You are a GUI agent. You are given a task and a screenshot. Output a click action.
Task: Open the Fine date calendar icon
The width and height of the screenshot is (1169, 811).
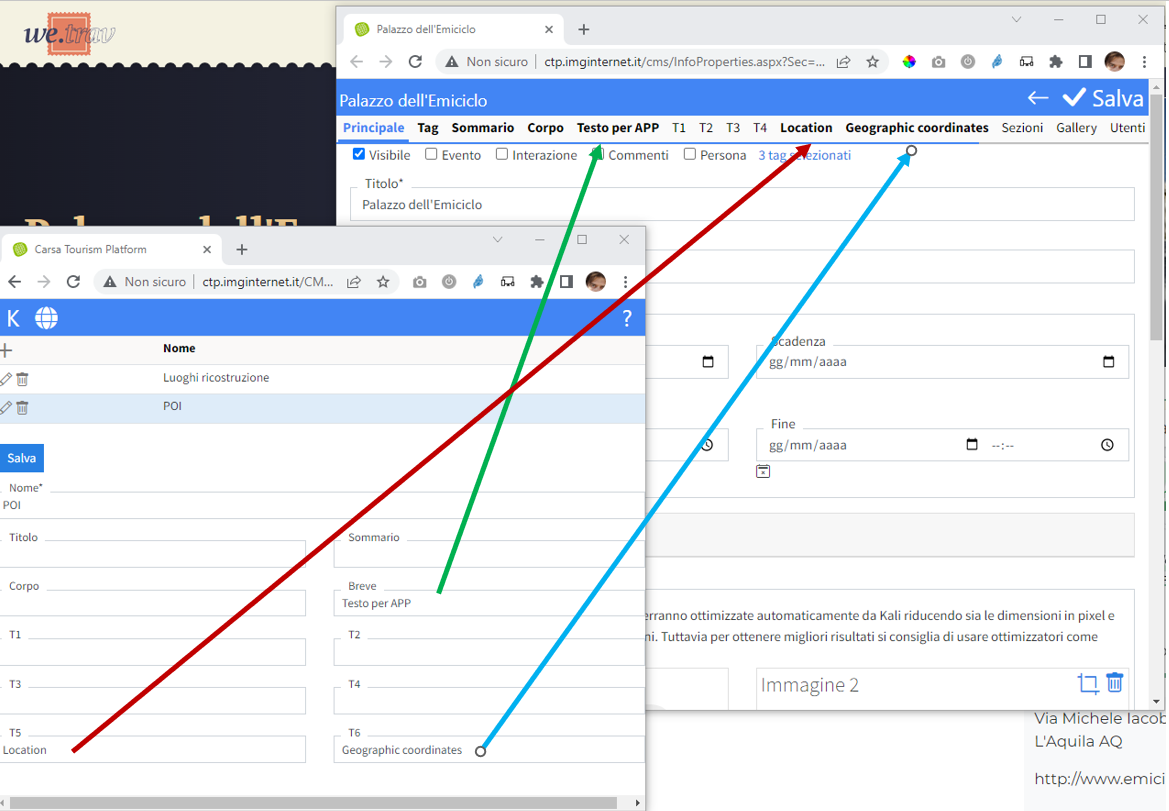[971, 444]
